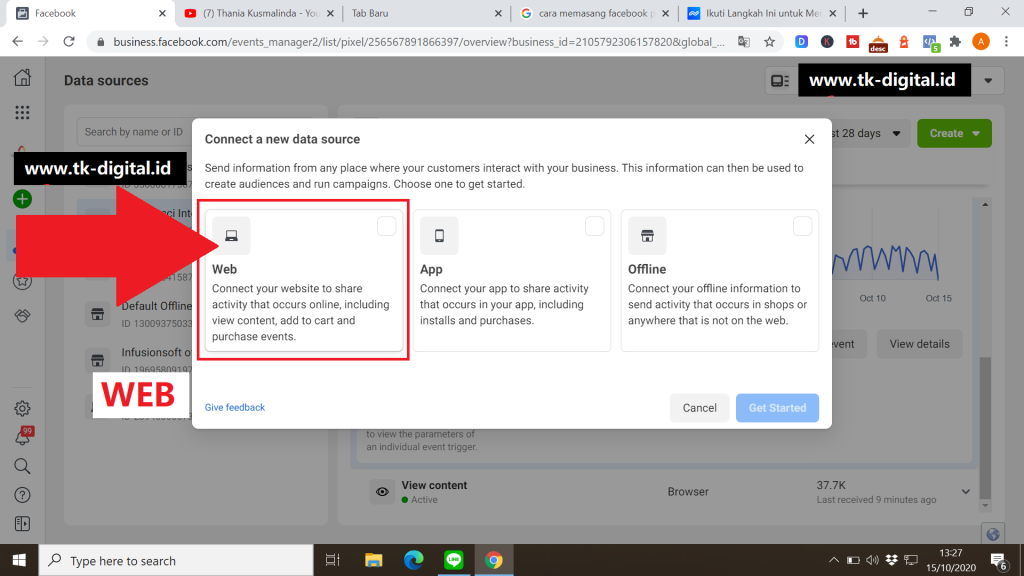Select the App data source checkbox
1024x576 pixels.
point(595,227)
